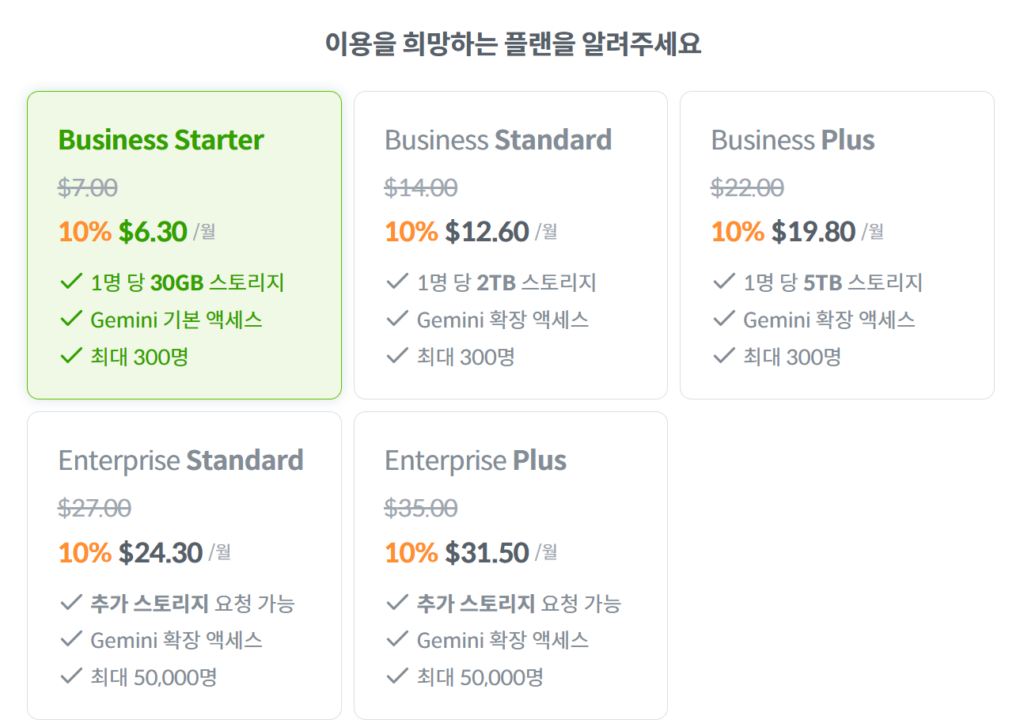Click the checkmark beside Gemini 기본 액세스
This screenshot has width=1024, height=727.
click(x=73, y=319)
